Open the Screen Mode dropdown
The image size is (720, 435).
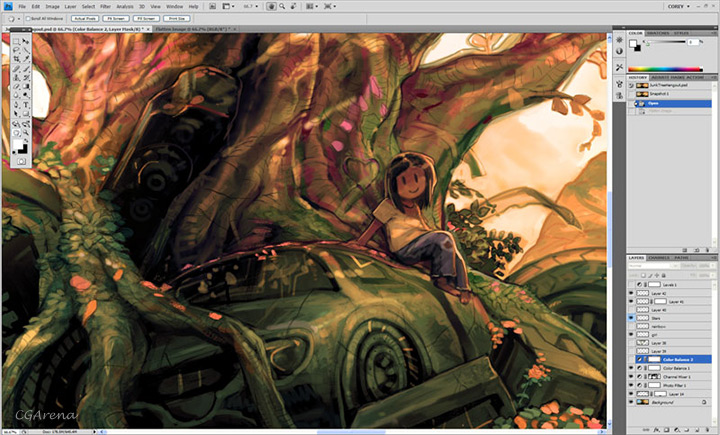point(330,6)
